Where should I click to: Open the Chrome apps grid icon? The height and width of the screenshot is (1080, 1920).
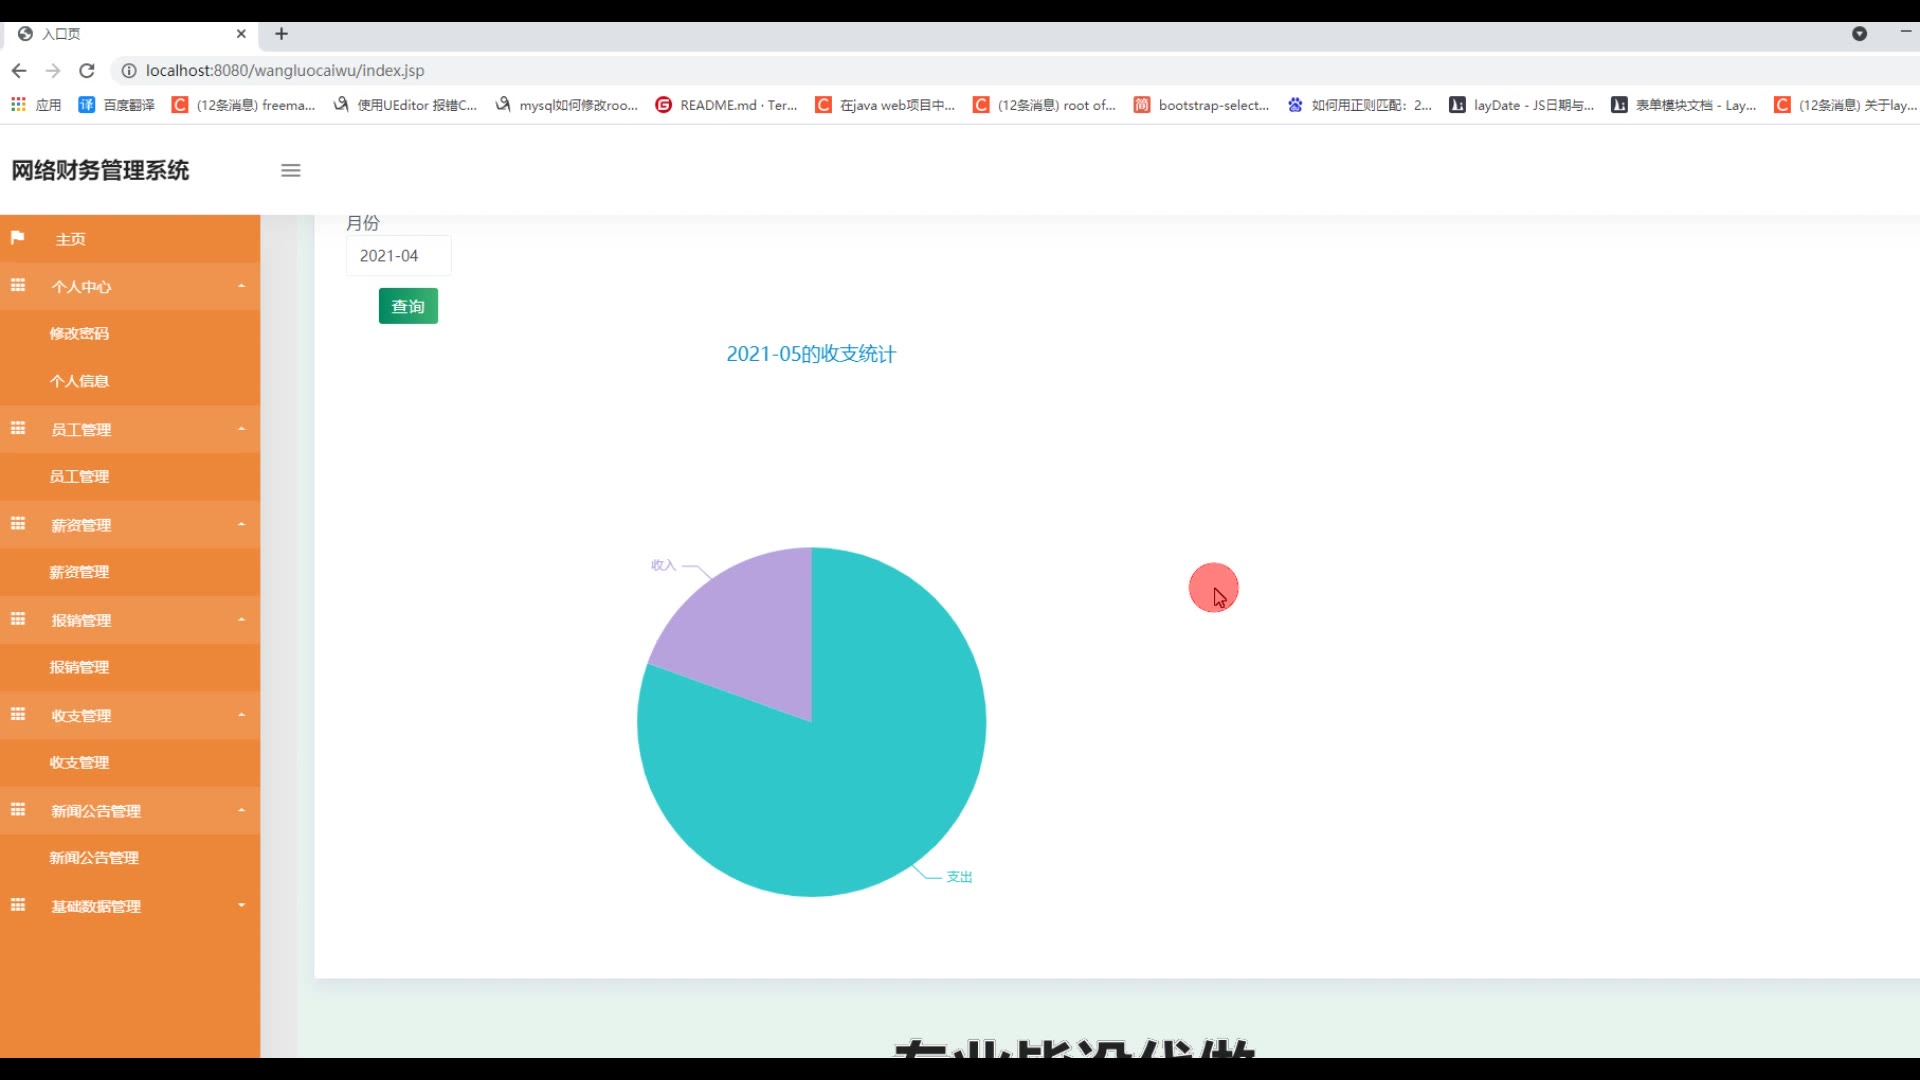point(18,104)
